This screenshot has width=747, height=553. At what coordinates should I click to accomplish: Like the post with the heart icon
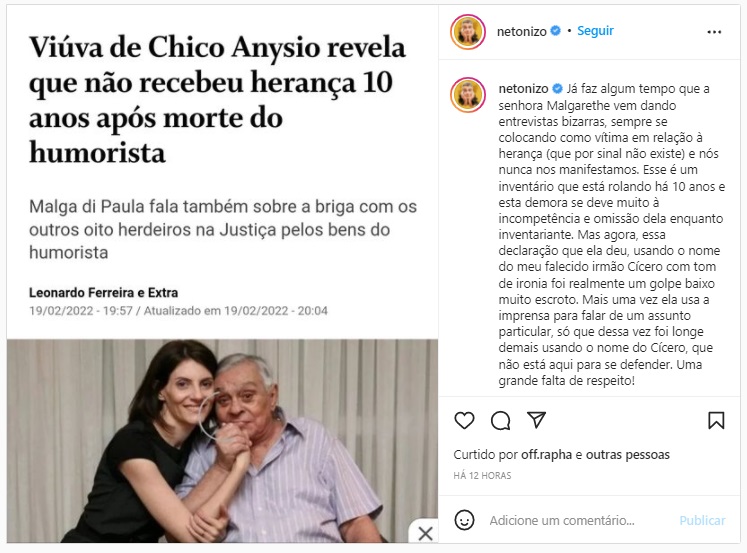click(464, 421)
